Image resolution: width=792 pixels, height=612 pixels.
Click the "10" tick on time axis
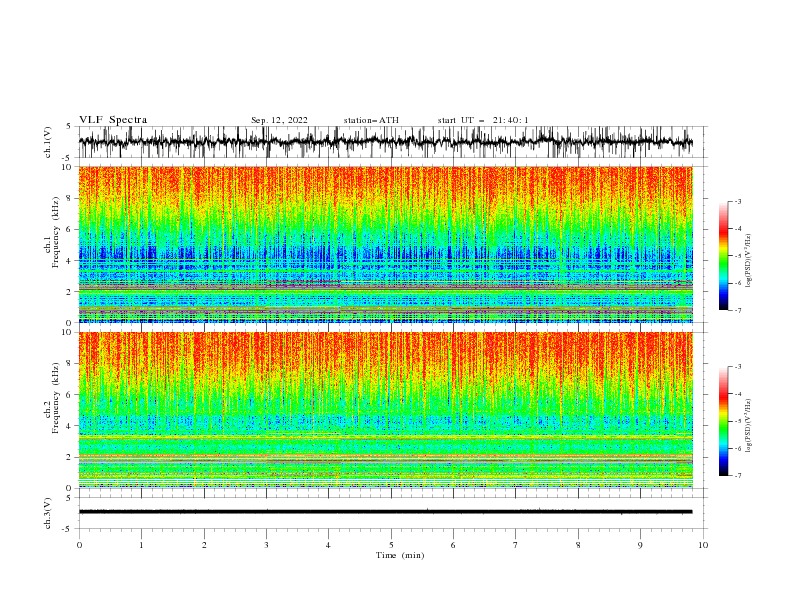coord(703,545)
